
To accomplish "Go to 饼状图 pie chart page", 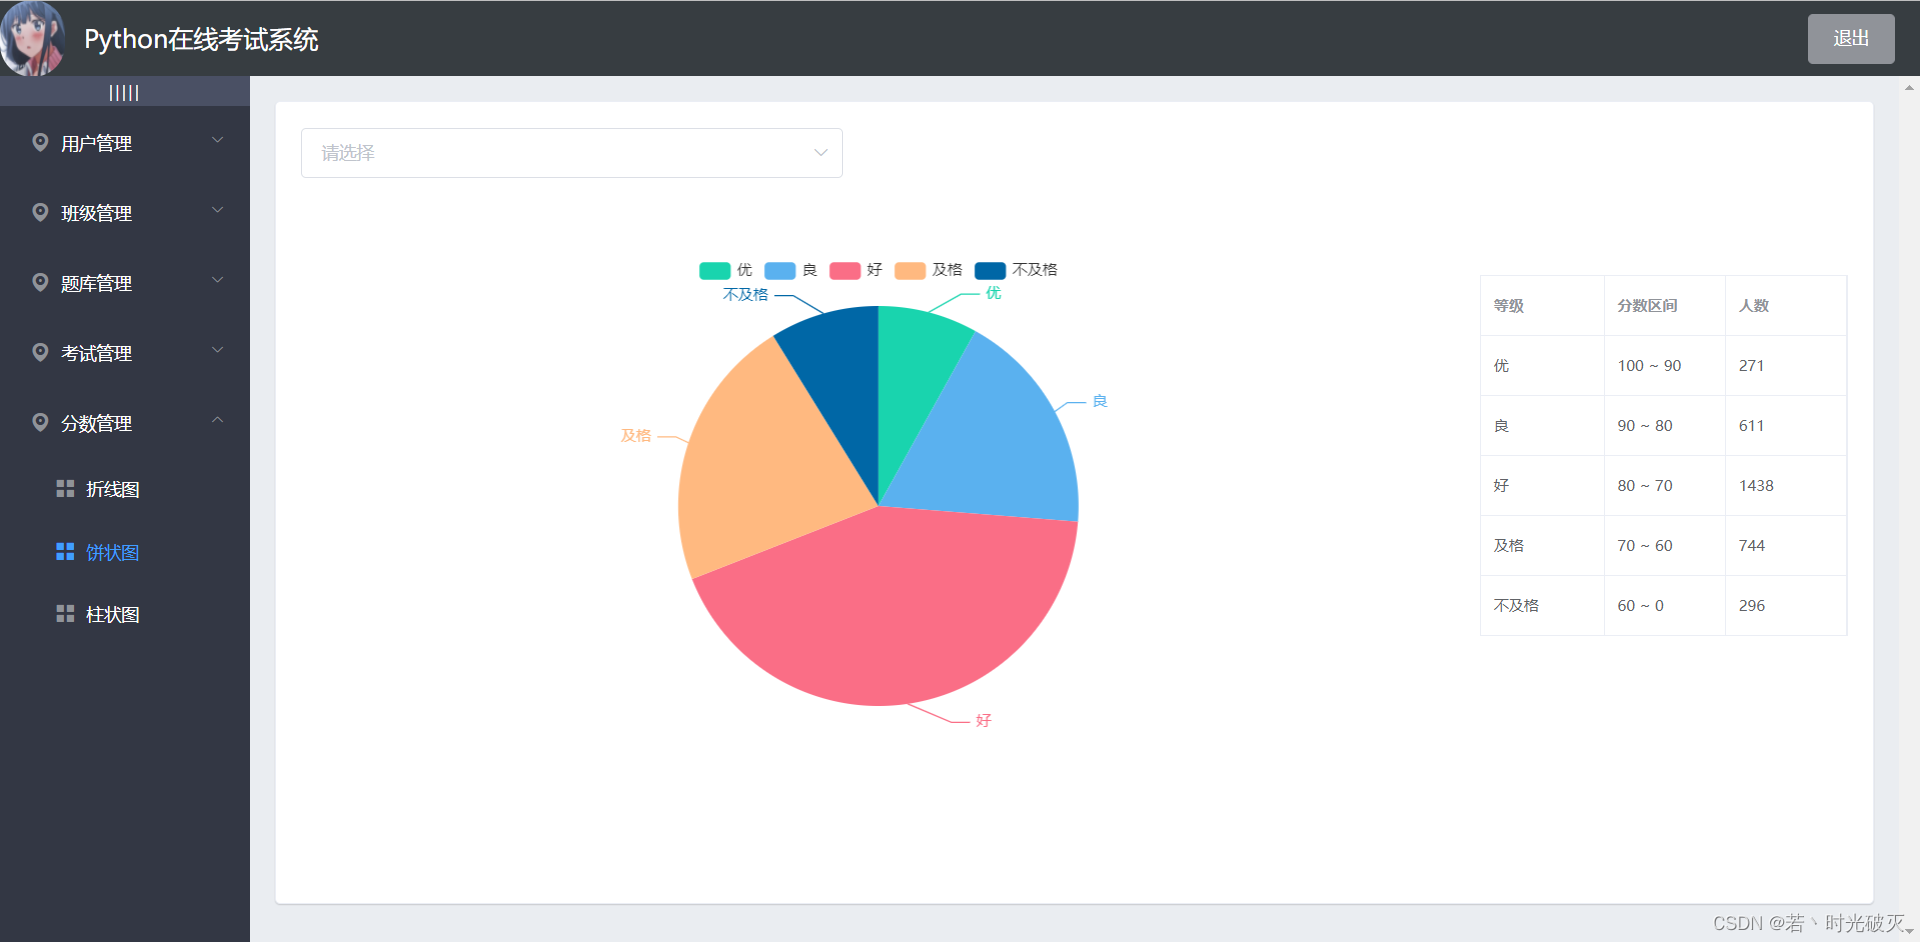I will (x=125, y=552).
